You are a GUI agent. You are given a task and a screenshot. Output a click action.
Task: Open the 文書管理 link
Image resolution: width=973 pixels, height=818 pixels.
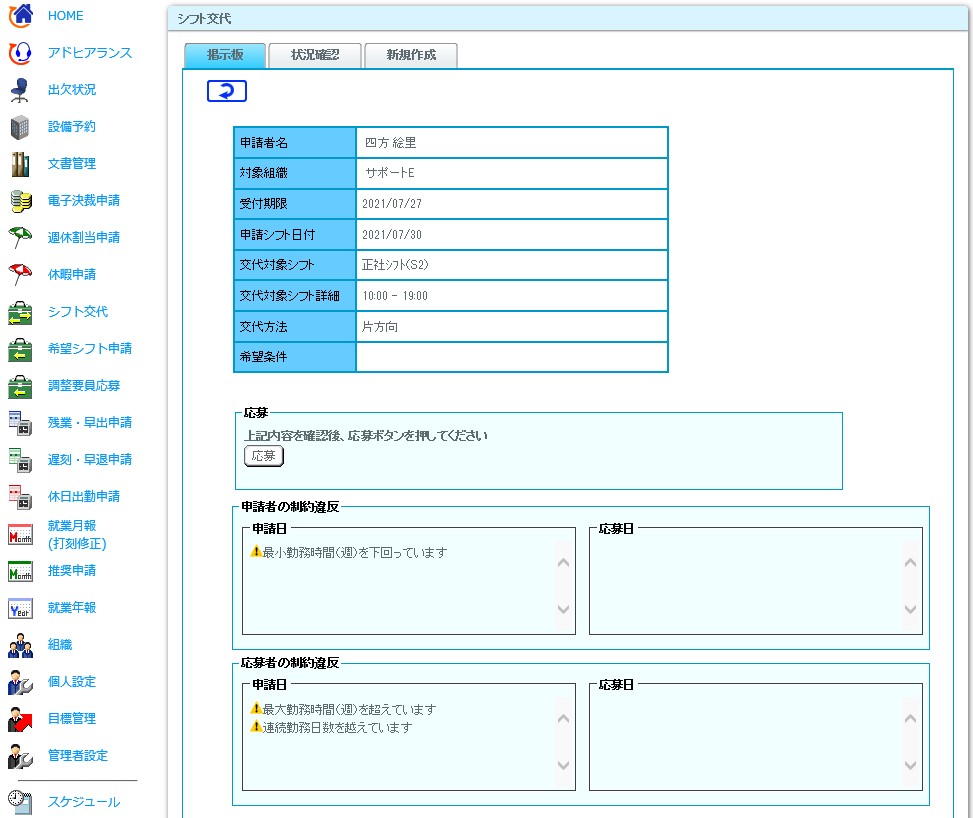[72, 164]
